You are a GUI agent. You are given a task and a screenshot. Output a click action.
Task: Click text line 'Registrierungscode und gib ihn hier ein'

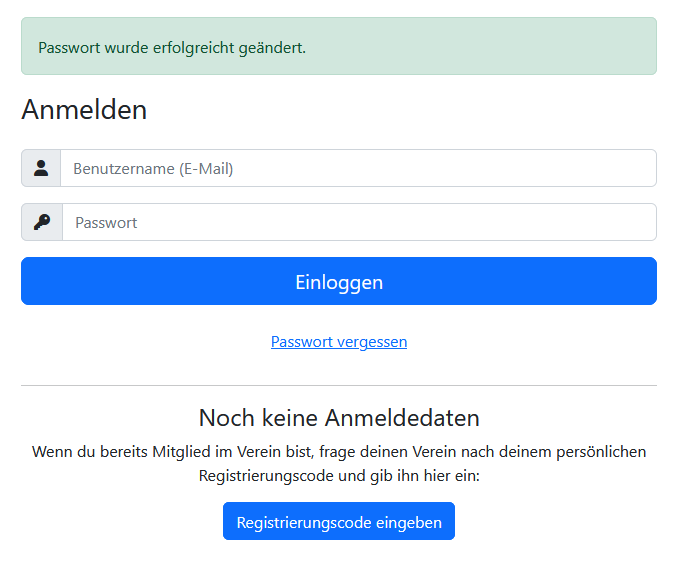pyautogui.click(x=338, y=476)
